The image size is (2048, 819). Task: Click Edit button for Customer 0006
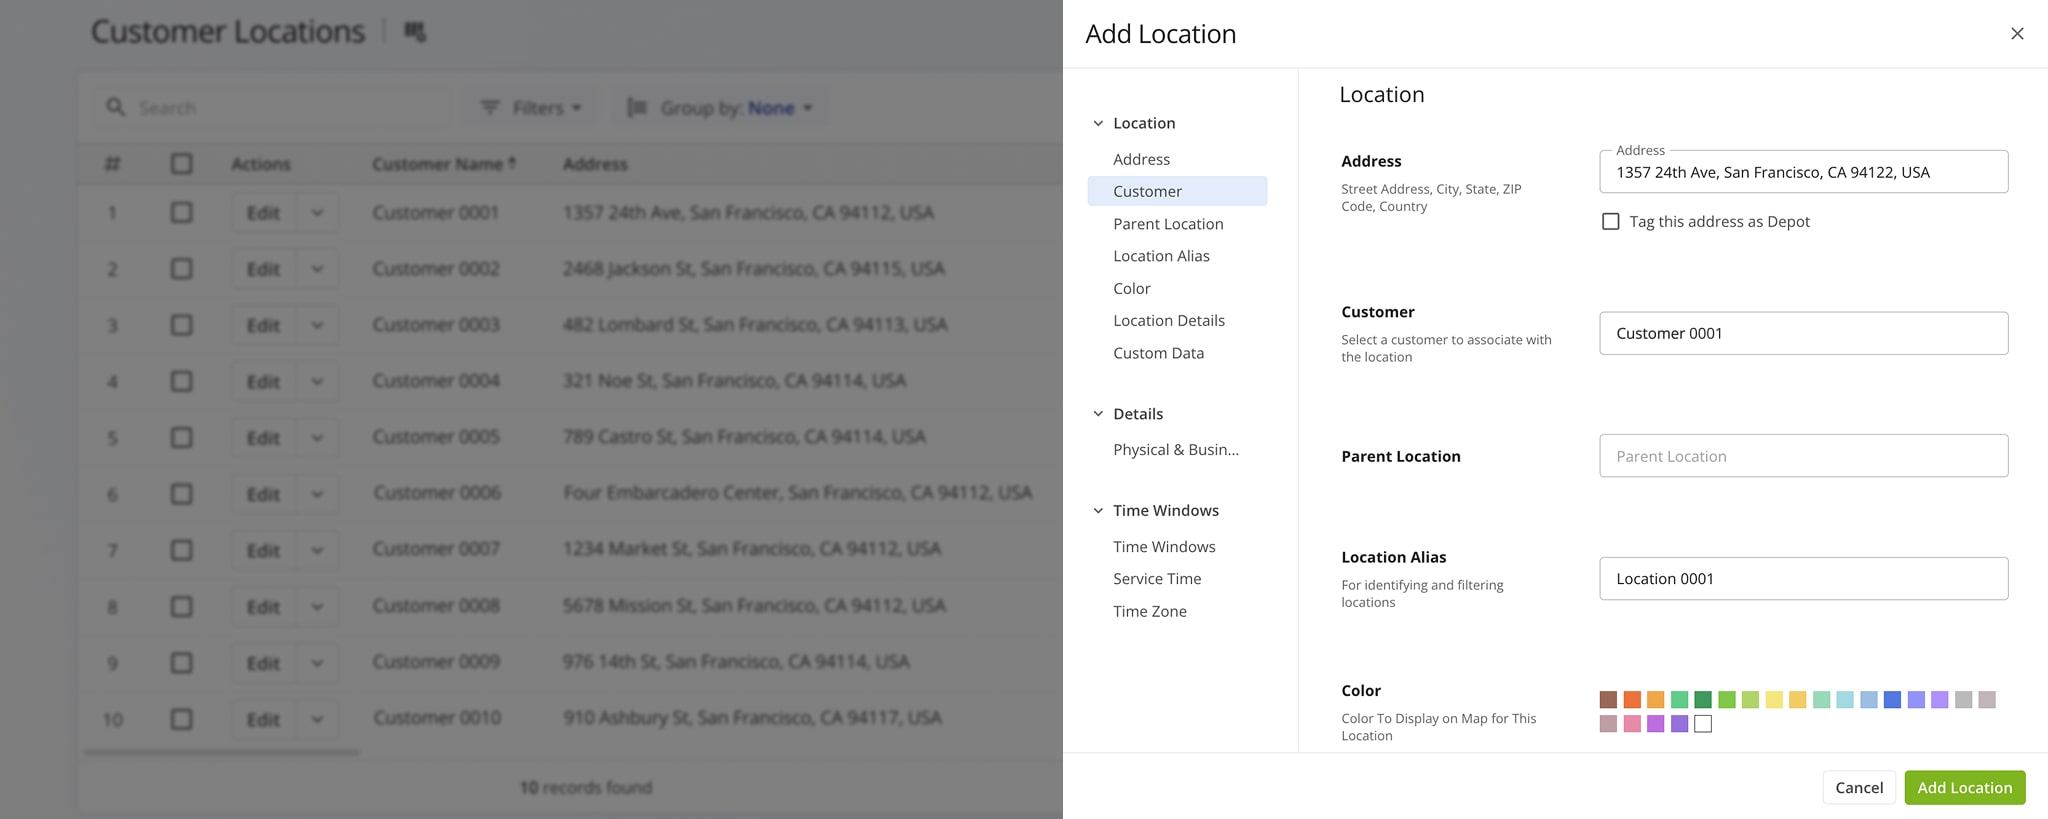coord(264,494)
